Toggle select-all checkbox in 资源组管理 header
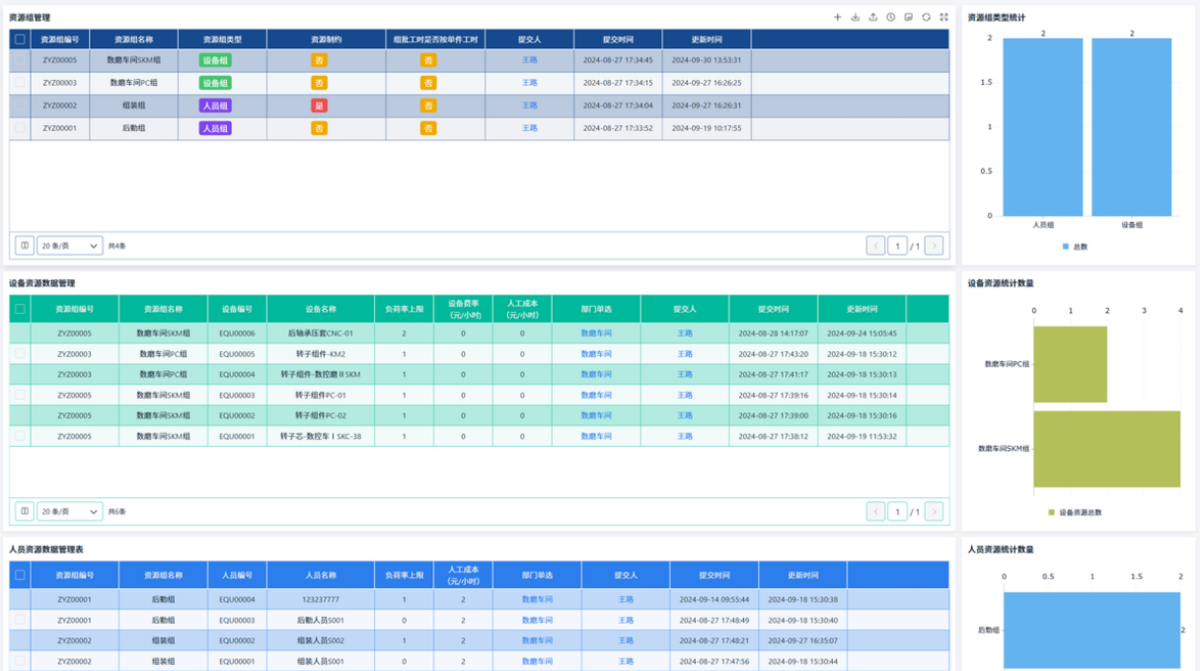The image size is (1200, 671). (x=20, y=39)
